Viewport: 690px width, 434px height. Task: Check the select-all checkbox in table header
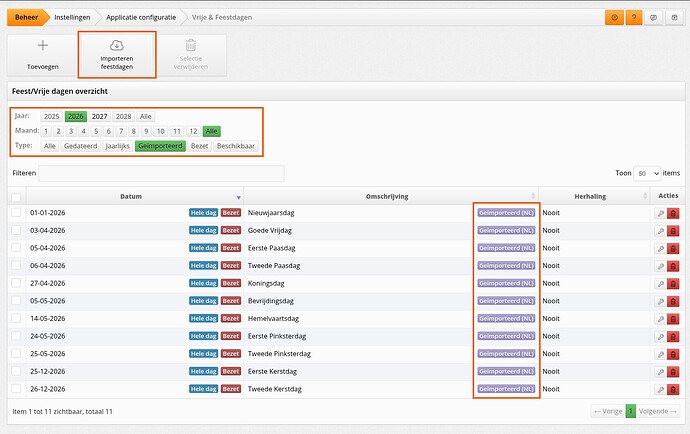[x=16, y=196]
